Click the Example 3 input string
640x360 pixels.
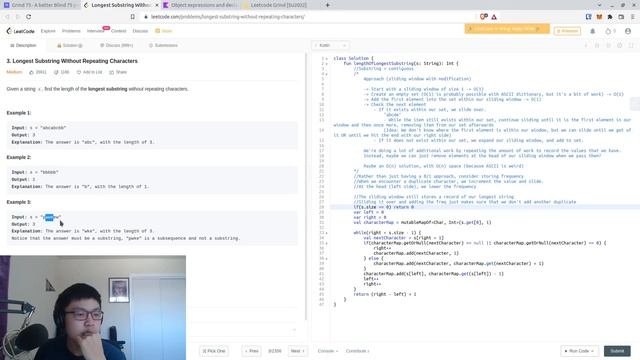[x=51, y=217]
